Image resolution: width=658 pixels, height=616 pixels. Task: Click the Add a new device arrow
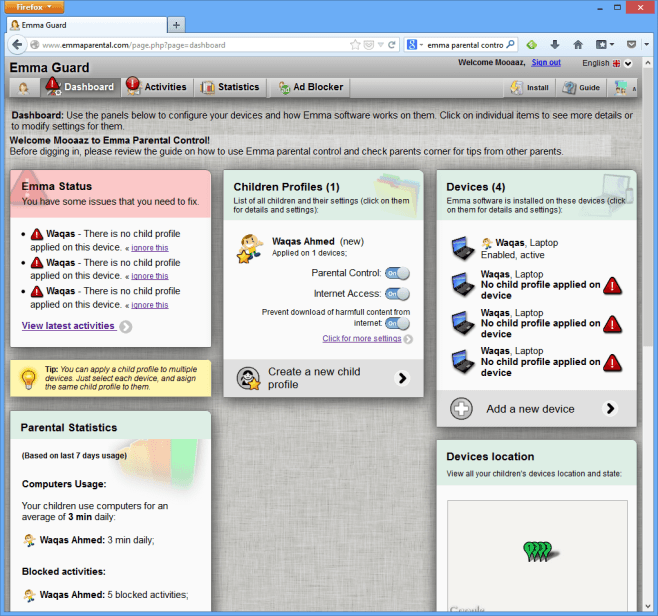[611, 408]
